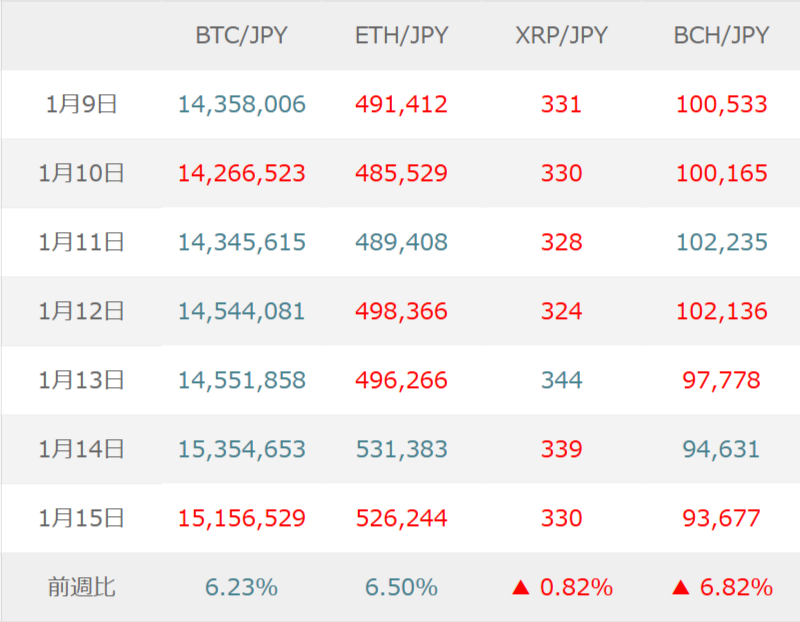Select the 1月12日 row label
800x622 pixels.
click(x=81, y=311)
